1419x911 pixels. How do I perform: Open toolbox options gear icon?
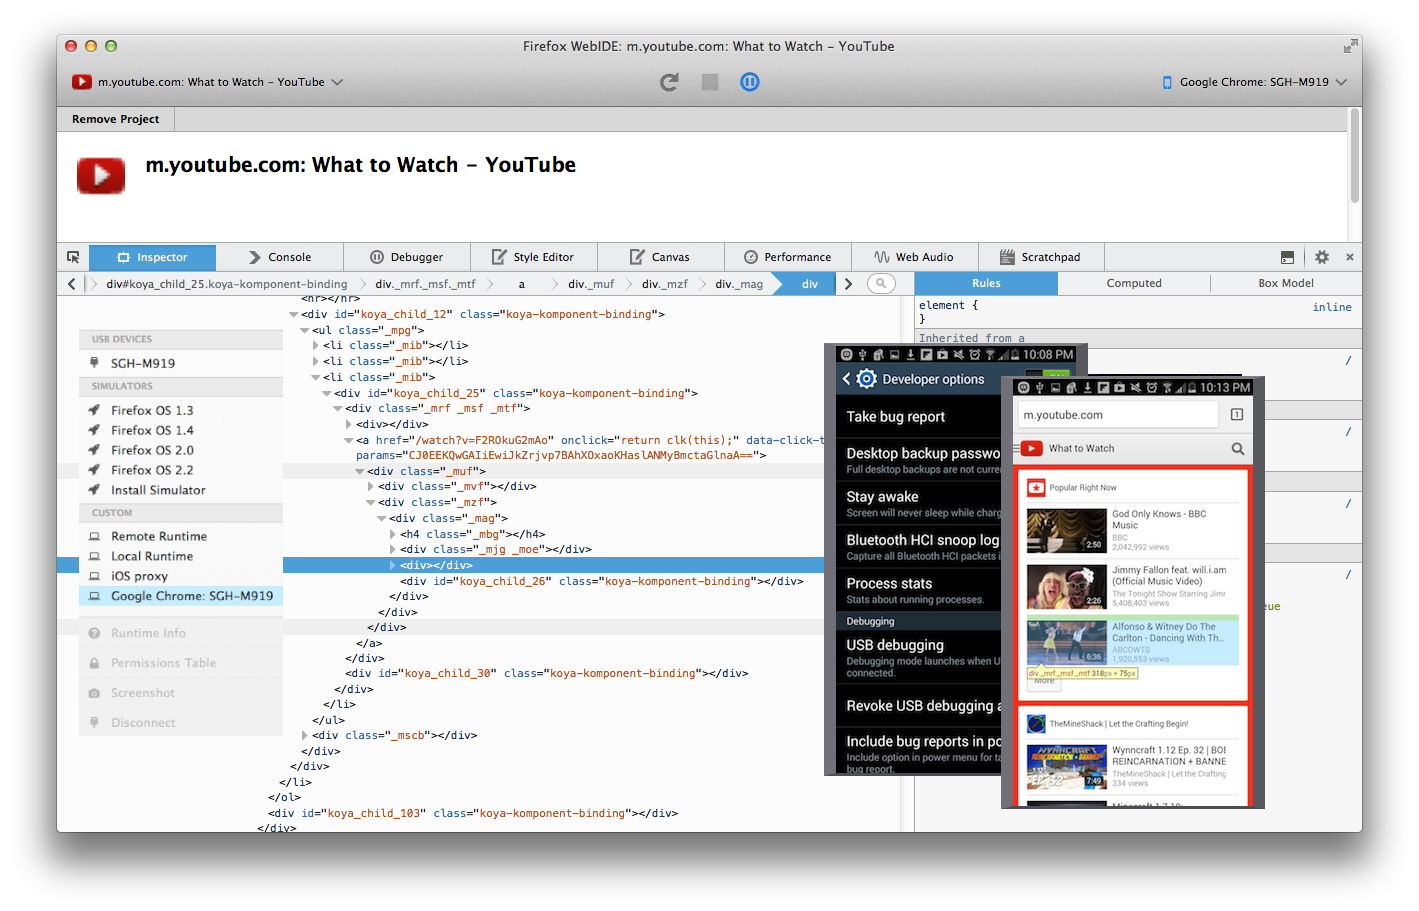coord(1321,257)
